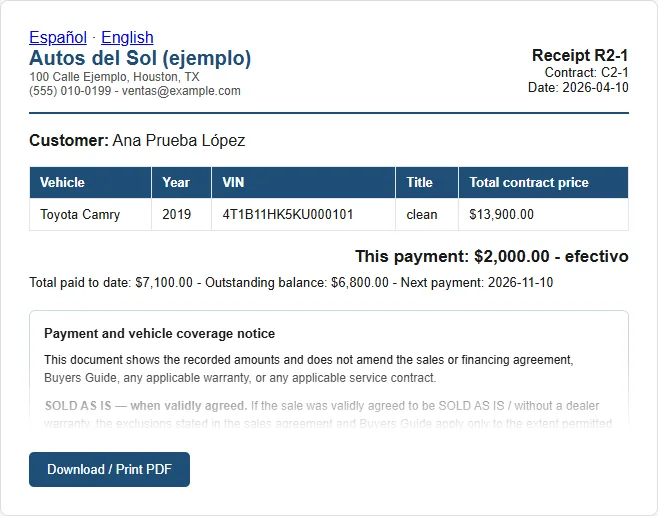Image resolution: width=658 pixels, height=516 pixels.
Task: Click the Contract: C2-1 text
Action: 586,73
